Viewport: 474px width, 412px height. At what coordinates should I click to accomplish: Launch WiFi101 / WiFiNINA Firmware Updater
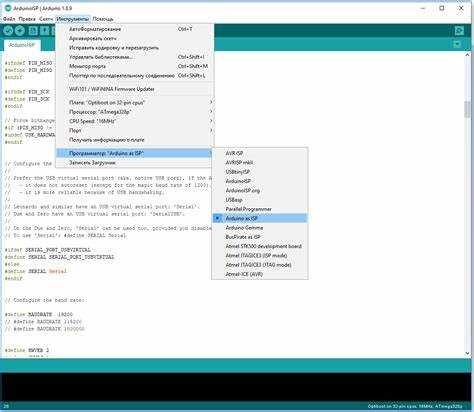click(x=134, y=89)
